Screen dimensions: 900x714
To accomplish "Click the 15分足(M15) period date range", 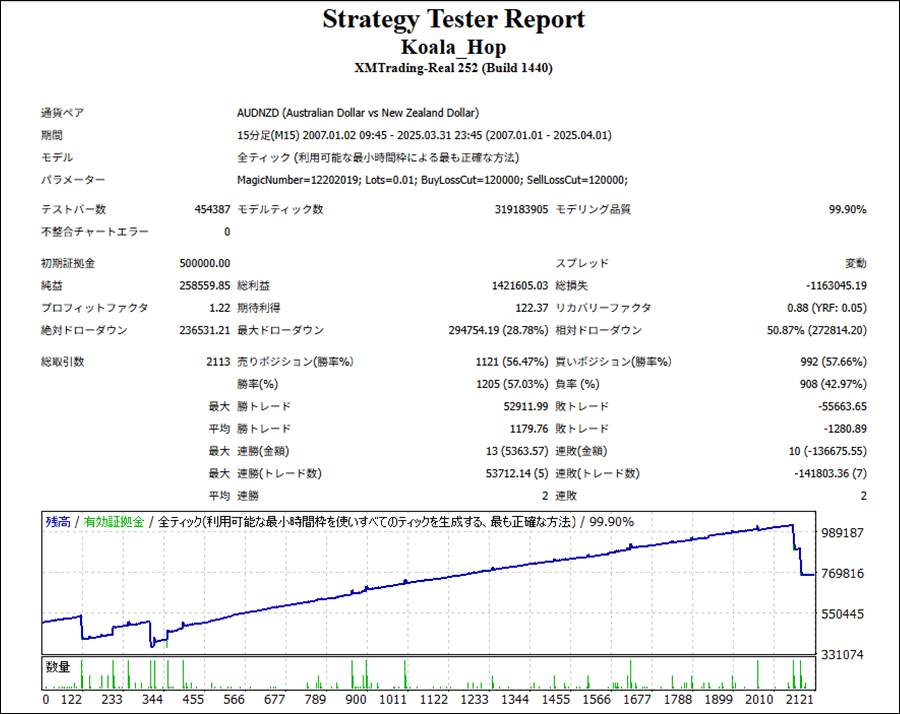I will (424, 135).
